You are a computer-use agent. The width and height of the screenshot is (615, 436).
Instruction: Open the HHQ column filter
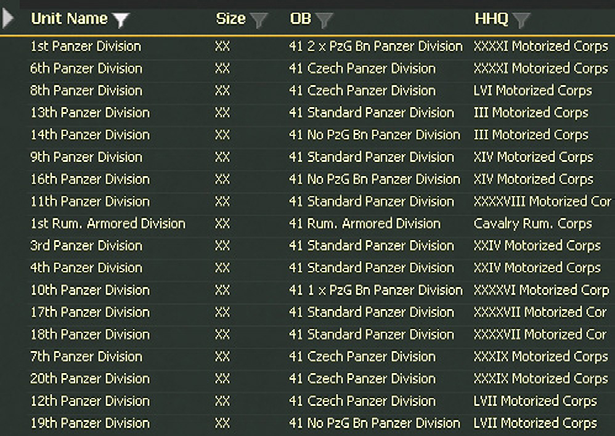[x=521, y=19]
